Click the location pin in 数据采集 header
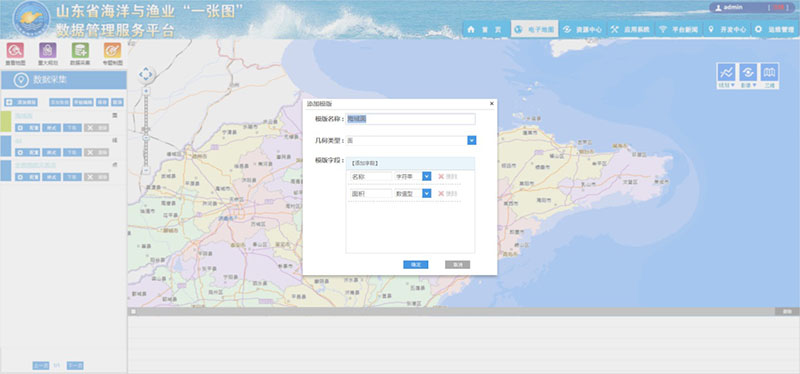 tap(21, 80)
